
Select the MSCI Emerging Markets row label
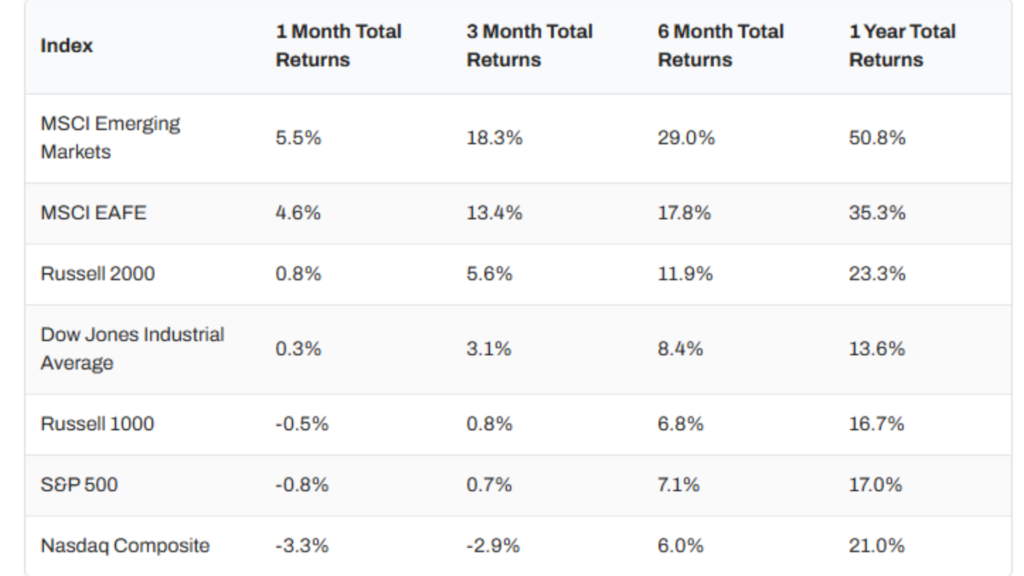click(x=110, y=138)
